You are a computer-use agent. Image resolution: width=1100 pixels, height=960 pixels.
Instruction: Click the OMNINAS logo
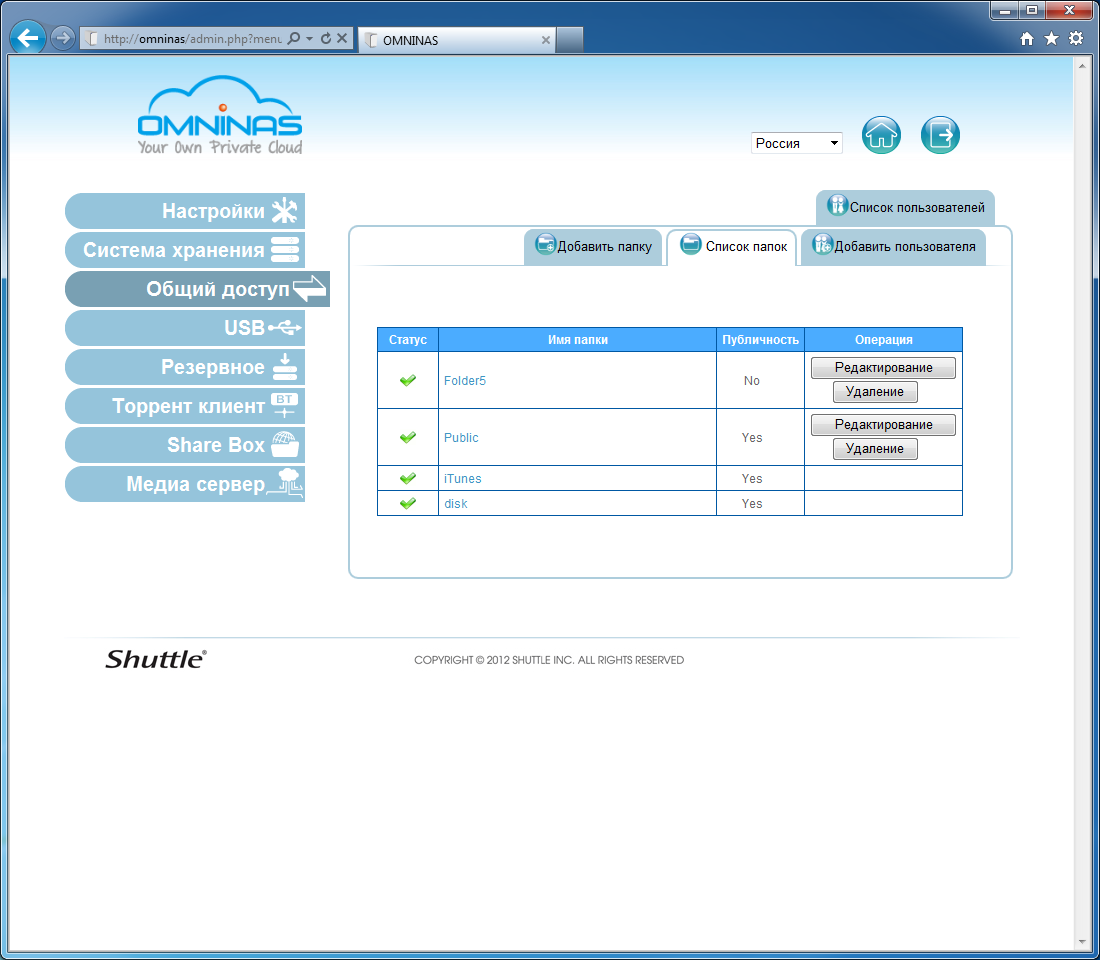(220, 115)
